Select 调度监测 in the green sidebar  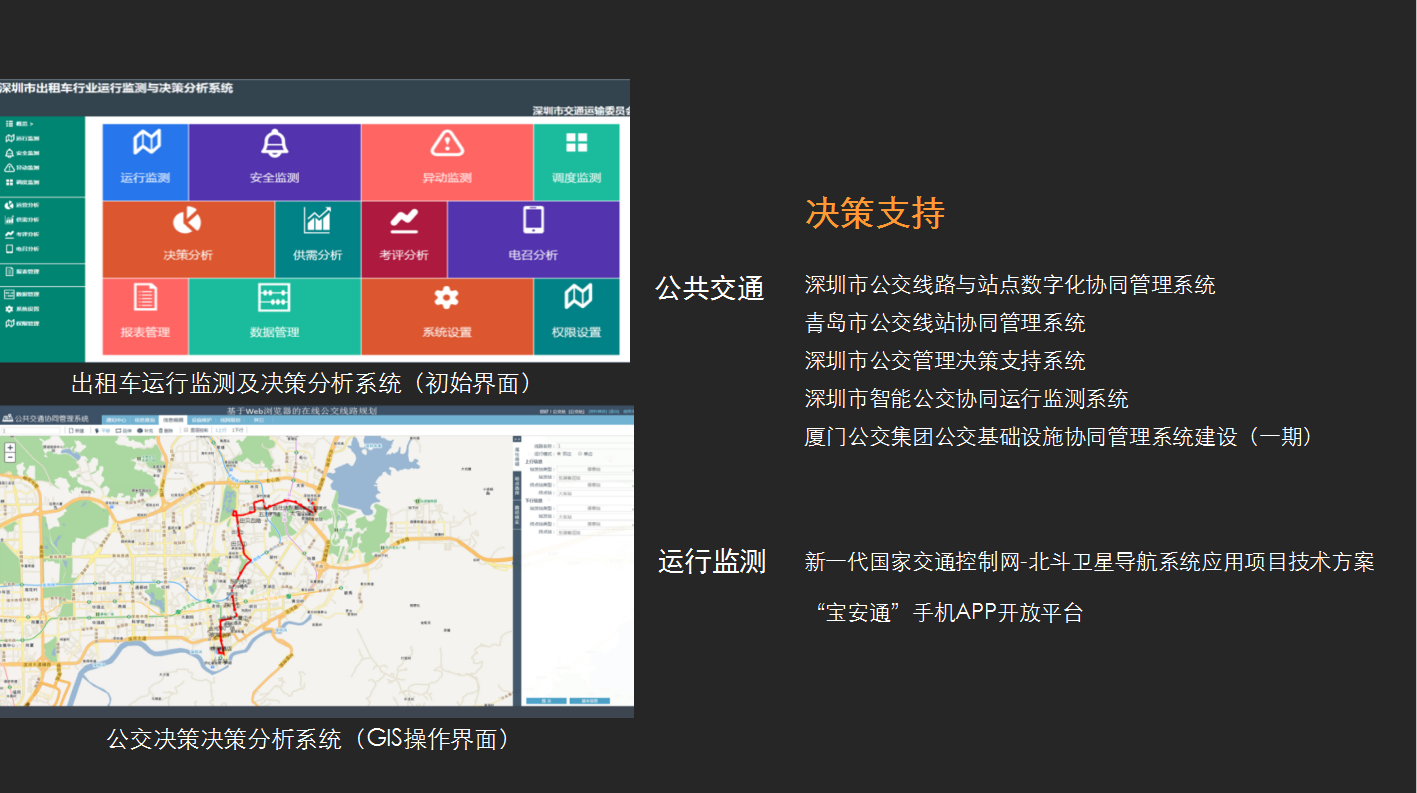coord(22,182)
